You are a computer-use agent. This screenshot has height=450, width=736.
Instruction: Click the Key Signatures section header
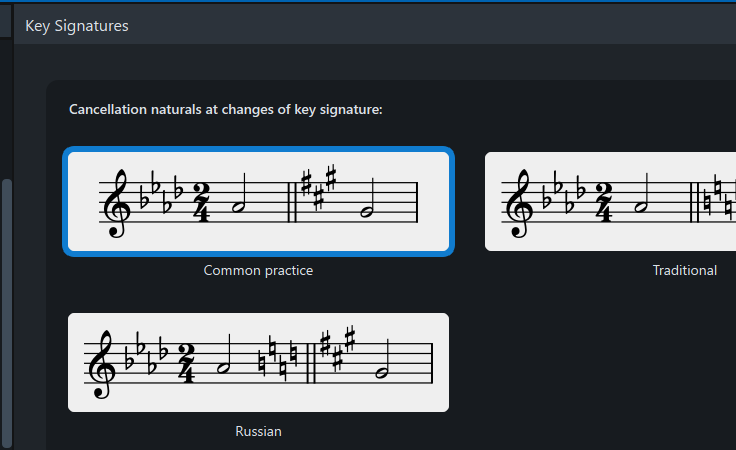coord(77,26)
